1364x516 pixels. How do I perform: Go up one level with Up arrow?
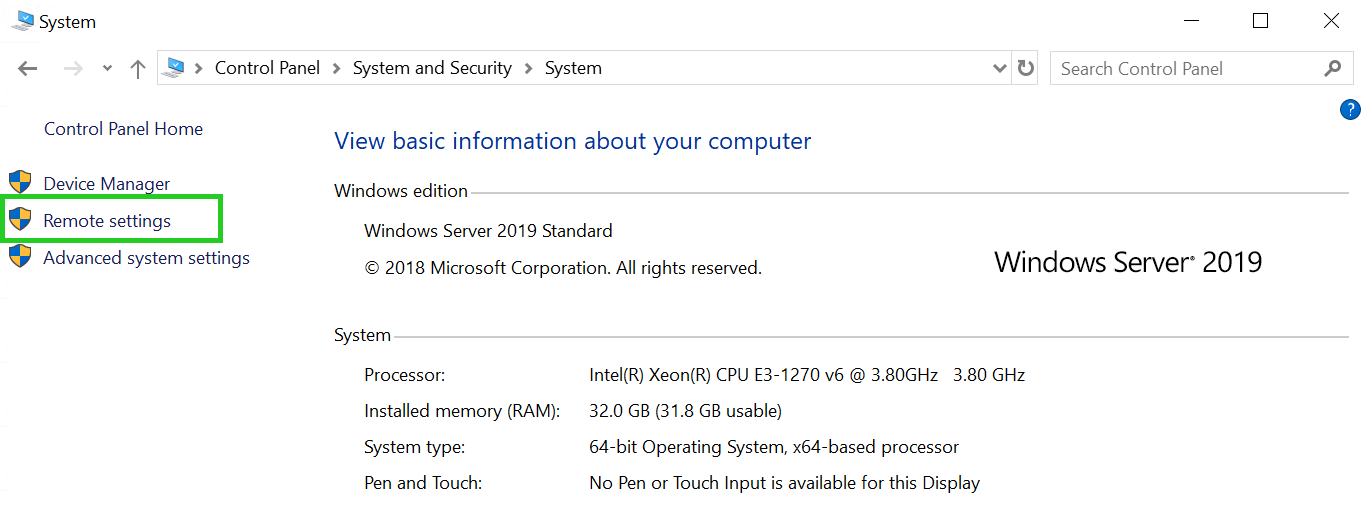(138, 69)
